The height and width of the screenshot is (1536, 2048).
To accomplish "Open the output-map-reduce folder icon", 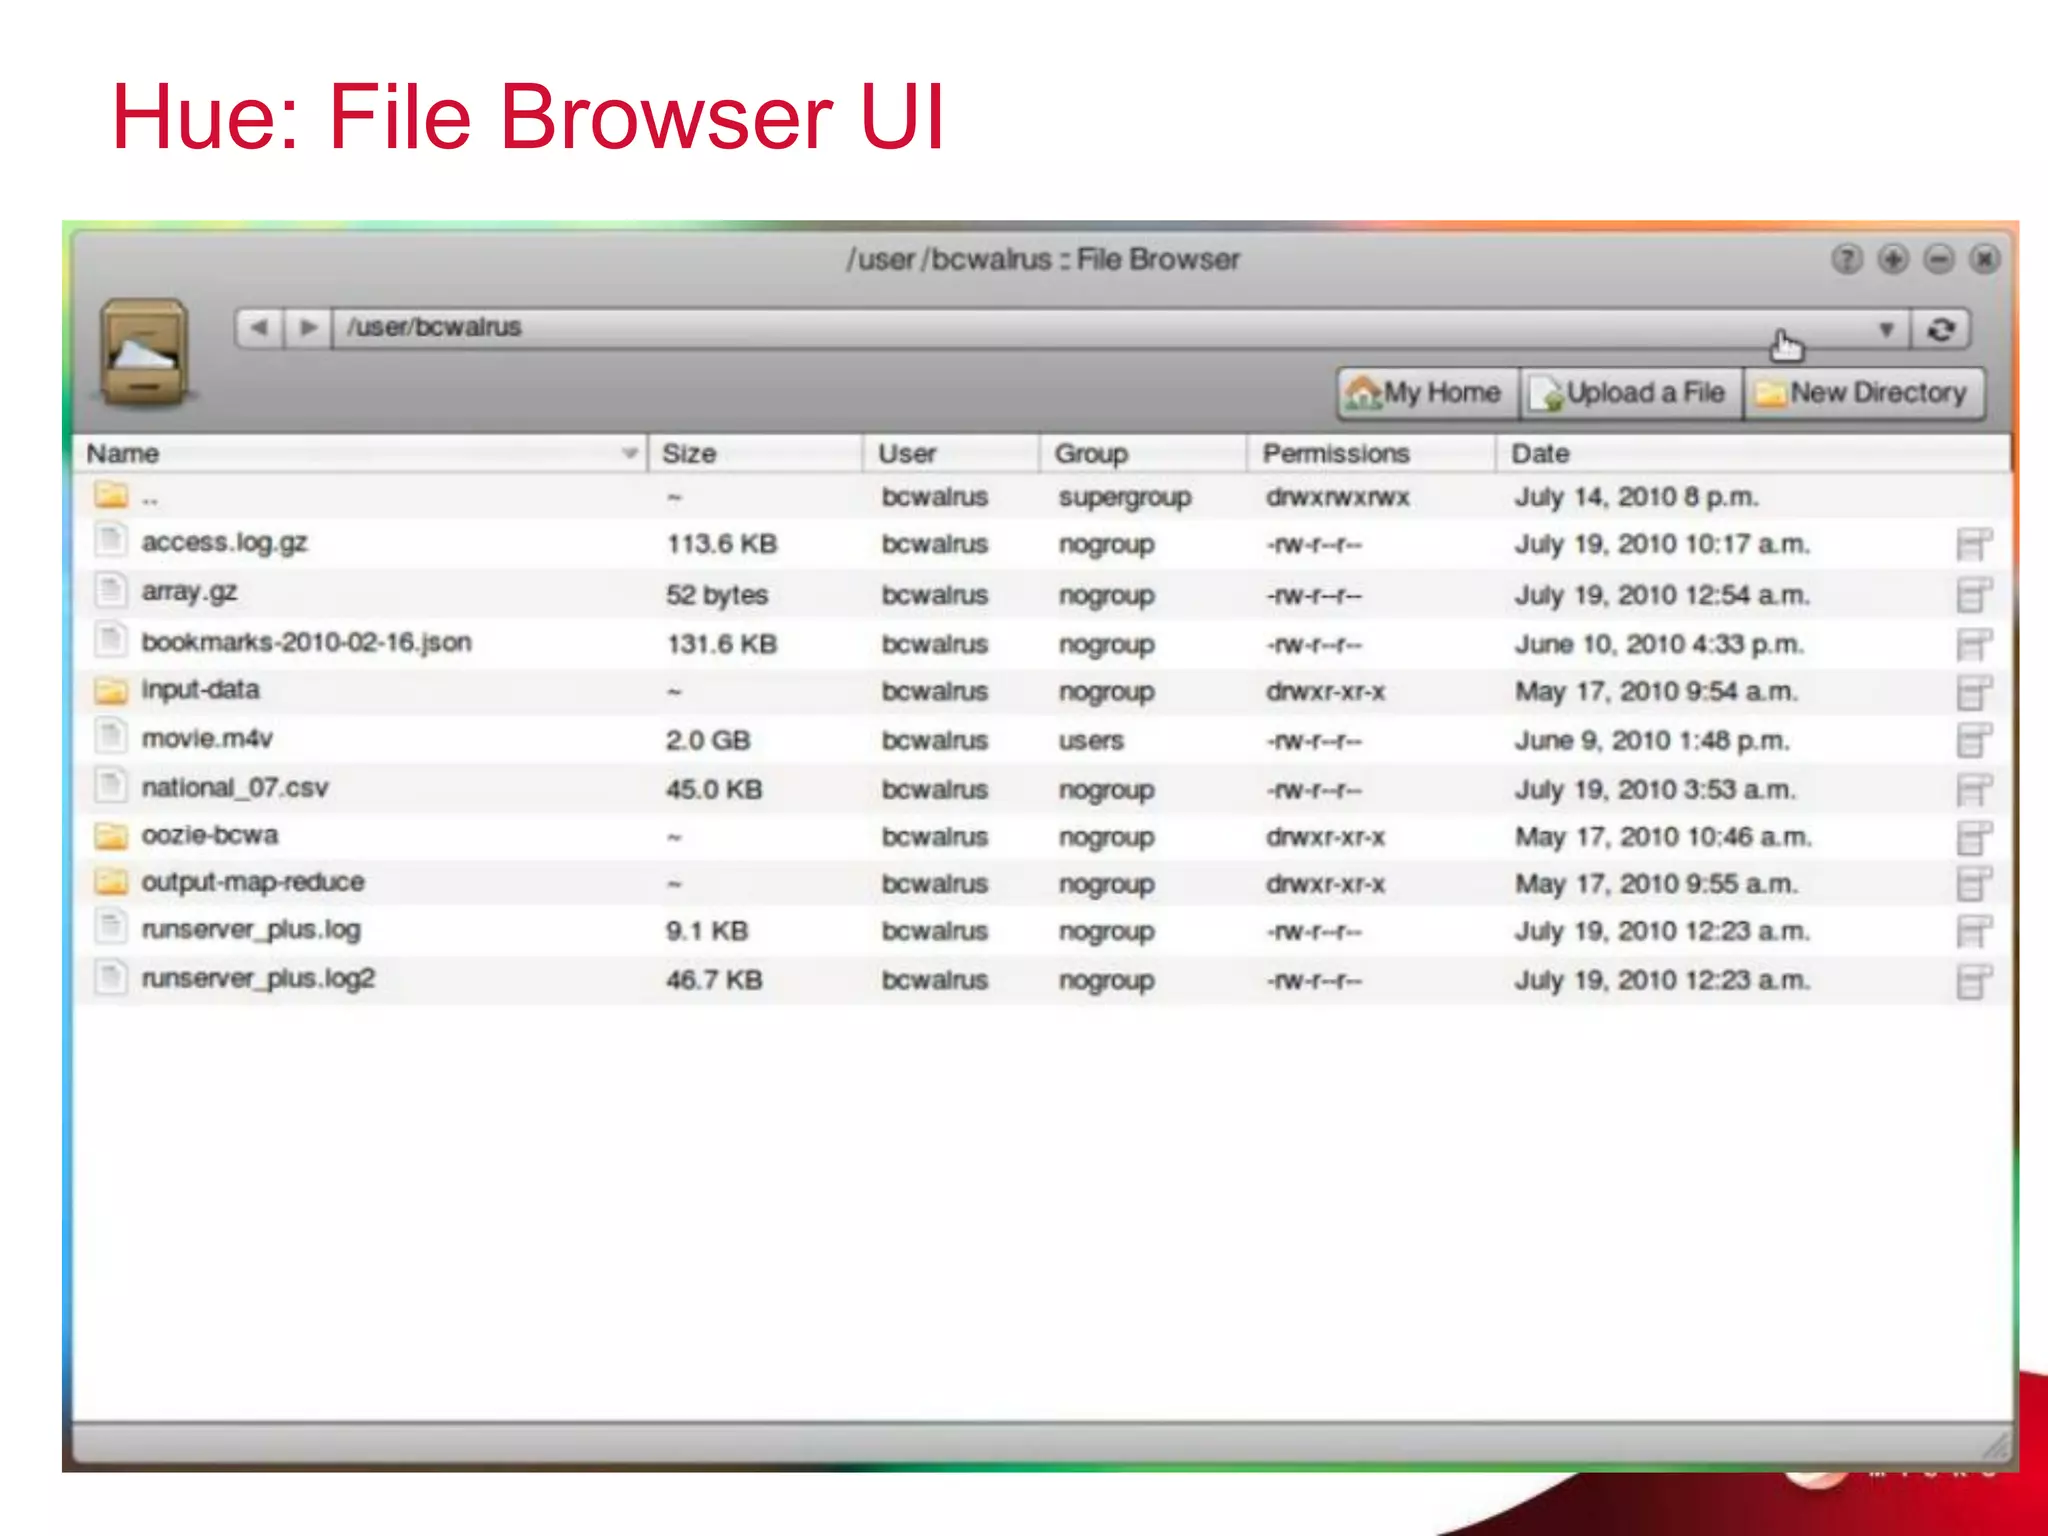I will pyautogui.click(x=111, y=882).
